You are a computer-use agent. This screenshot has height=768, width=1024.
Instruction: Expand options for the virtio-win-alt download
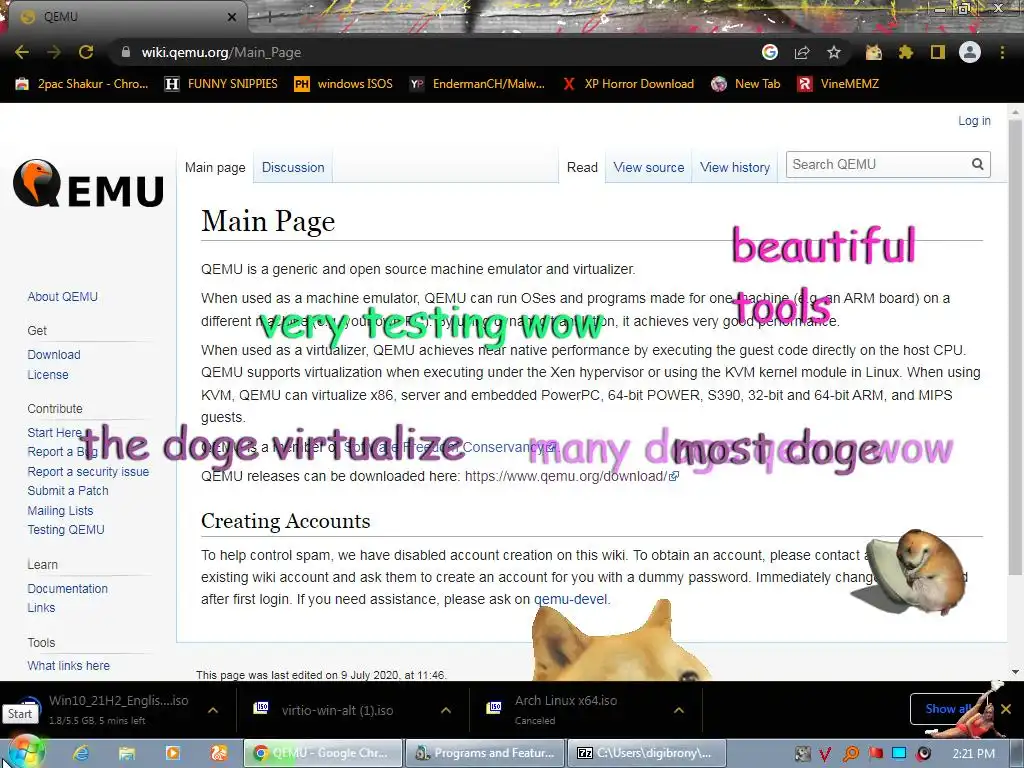tap(446, 710)
